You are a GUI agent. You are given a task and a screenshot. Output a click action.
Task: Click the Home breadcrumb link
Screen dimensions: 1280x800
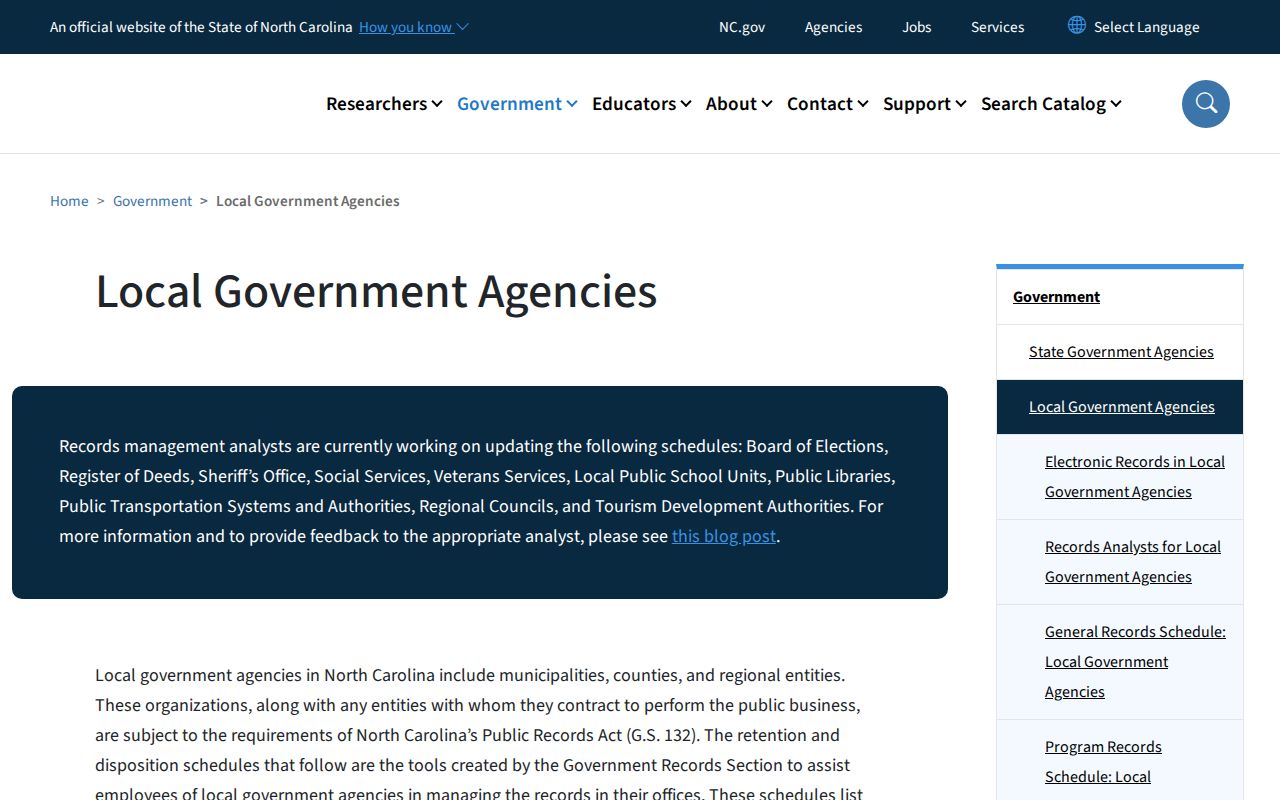point(69,201)
